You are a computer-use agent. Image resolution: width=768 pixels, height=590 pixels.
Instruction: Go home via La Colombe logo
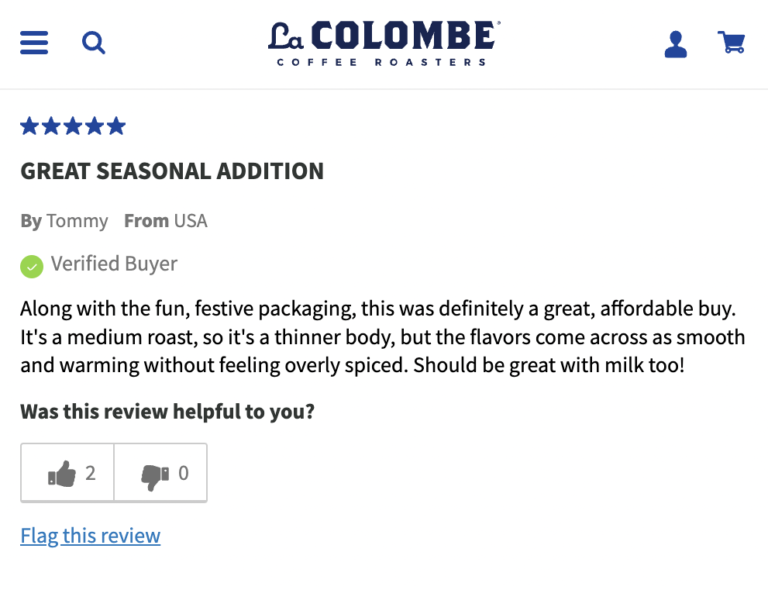(383, 43)
